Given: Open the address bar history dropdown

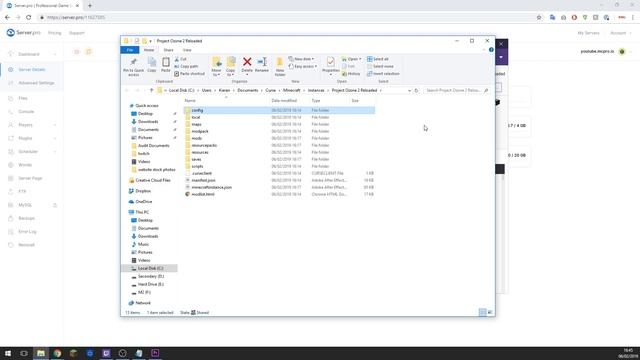Looking at the screenshot, I should (x=409, y=90).
